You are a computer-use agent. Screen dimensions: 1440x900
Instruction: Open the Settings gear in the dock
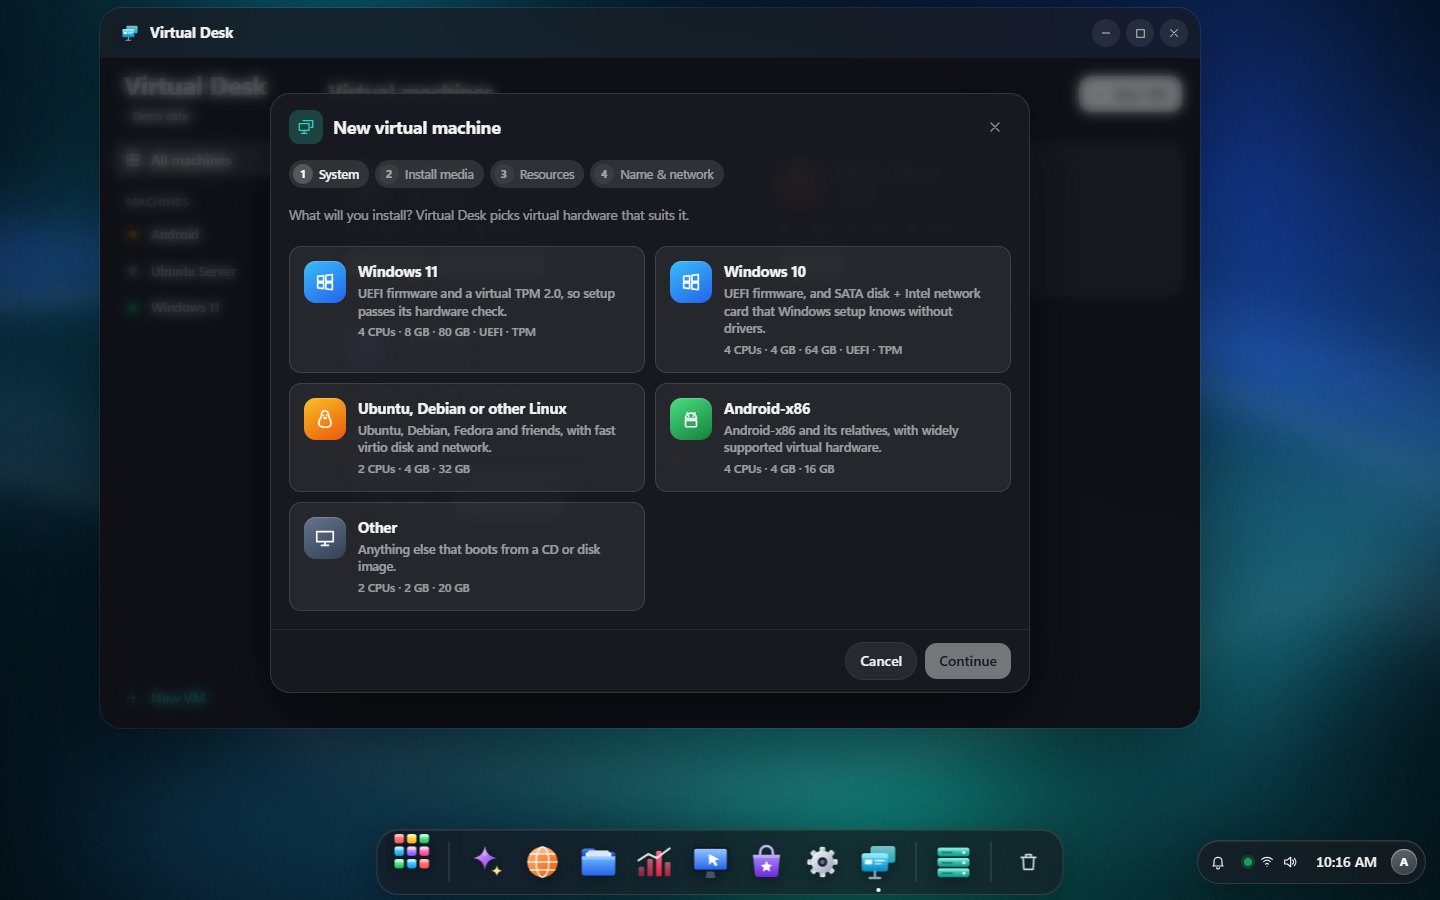click(822, 861)
